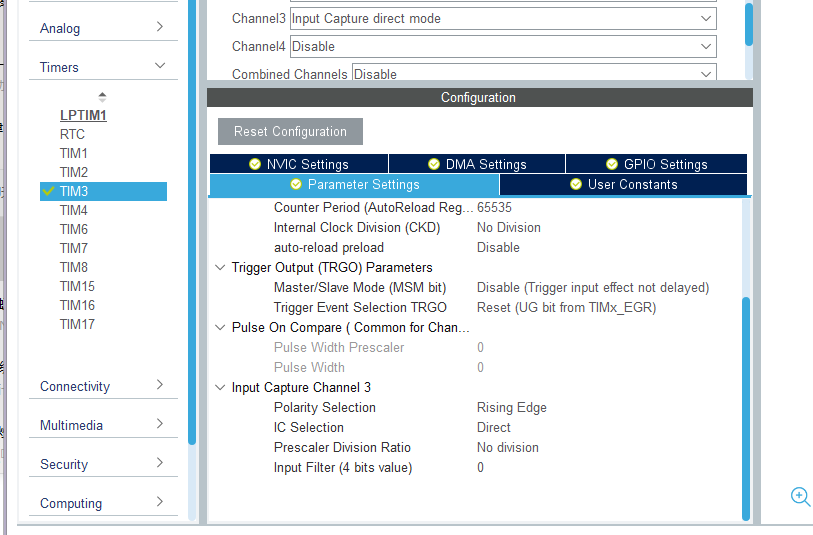
Task: Select TIM15 in the timers list
Action: coord(77,286)
